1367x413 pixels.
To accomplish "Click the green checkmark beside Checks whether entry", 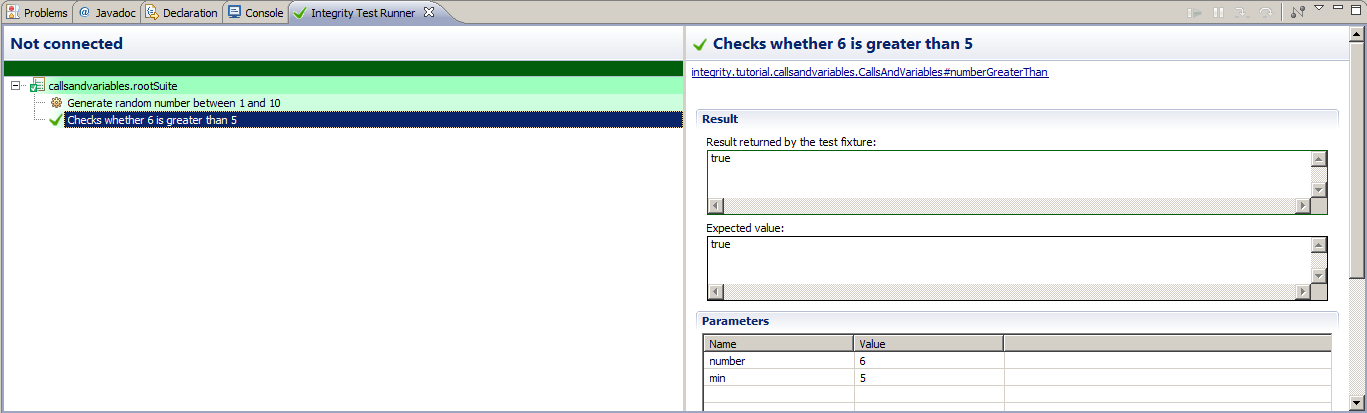I will (55, 120).
